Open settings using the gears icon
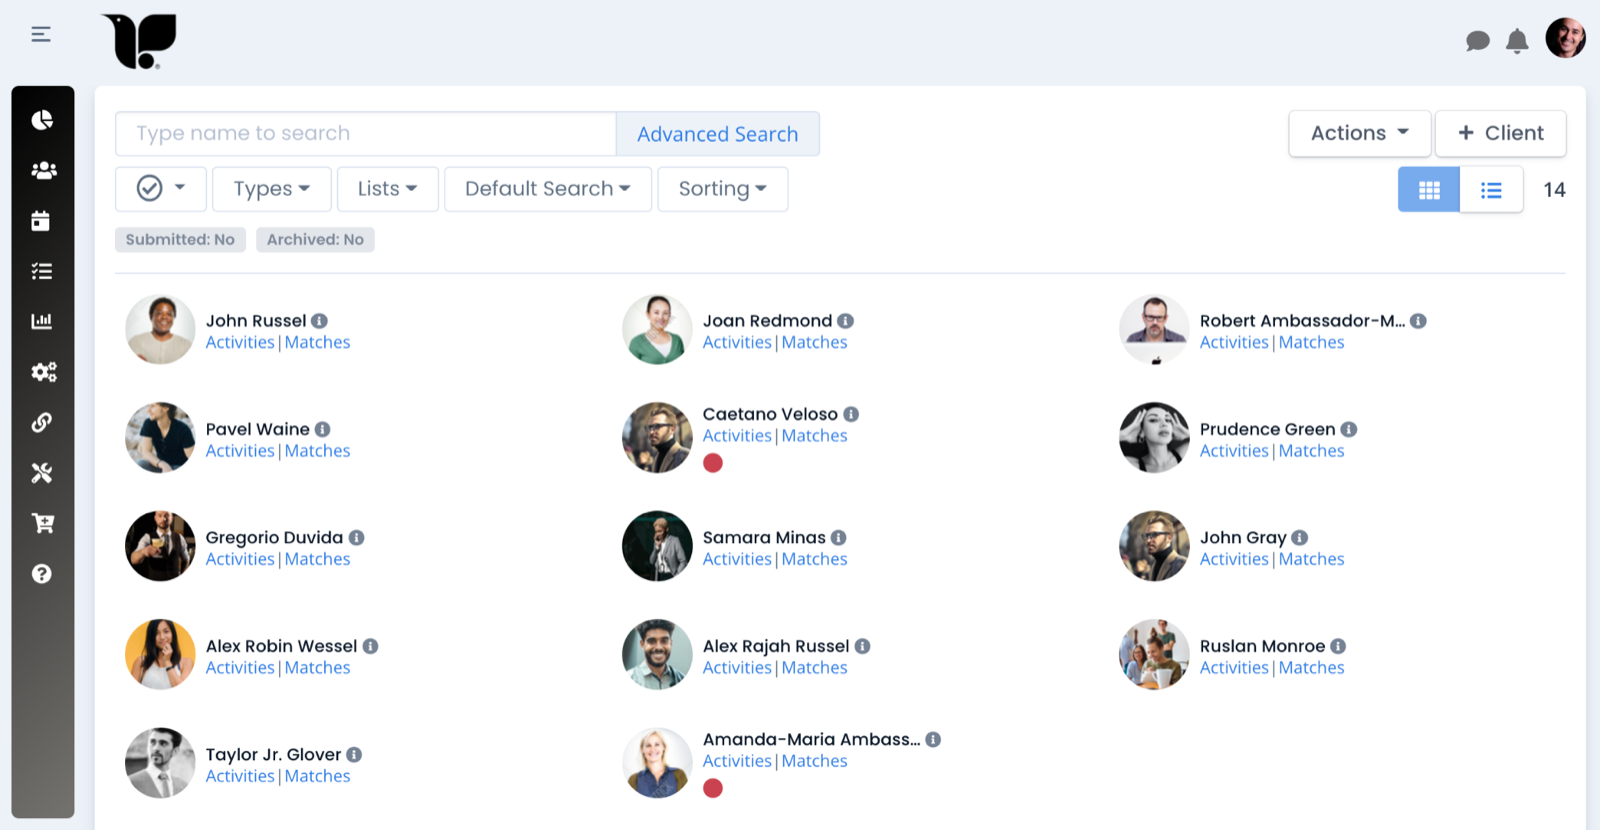Screen dimensions: 1600x830 click(41, 372)
